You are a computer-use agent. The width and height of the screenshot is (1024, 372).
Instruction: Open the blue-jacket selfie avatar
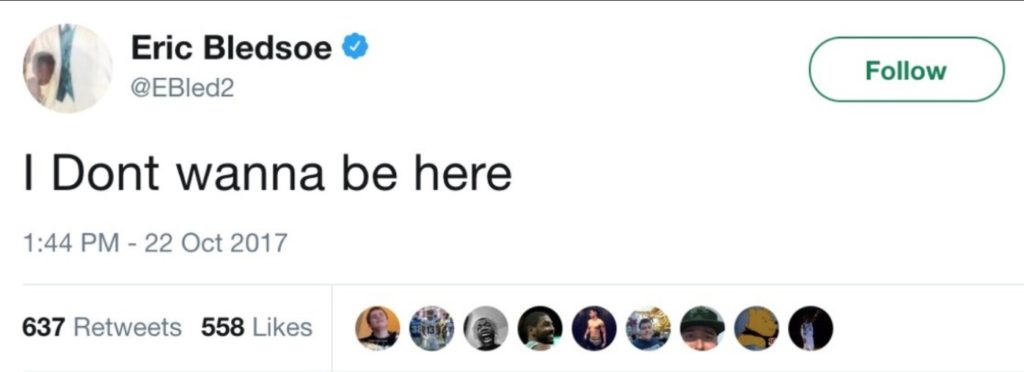tap(648, 328)
